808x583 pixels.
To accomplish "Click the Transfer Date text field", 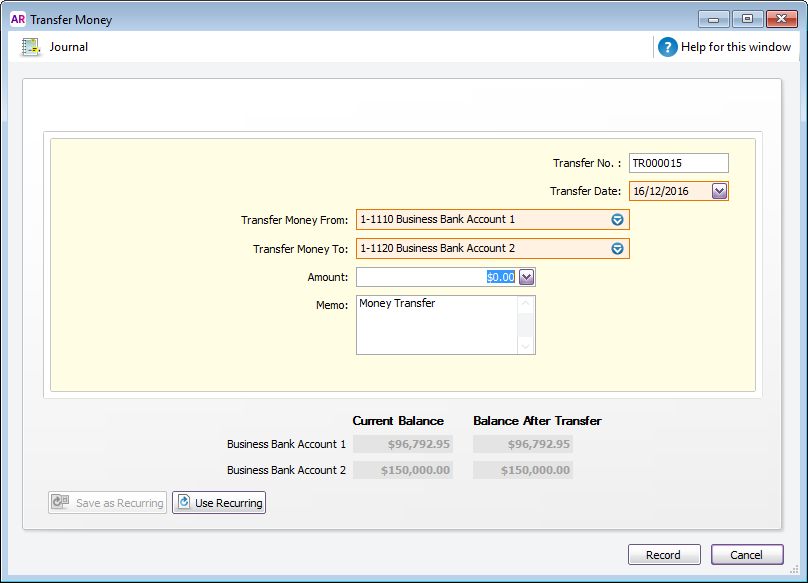I will (x=669, y=191).
